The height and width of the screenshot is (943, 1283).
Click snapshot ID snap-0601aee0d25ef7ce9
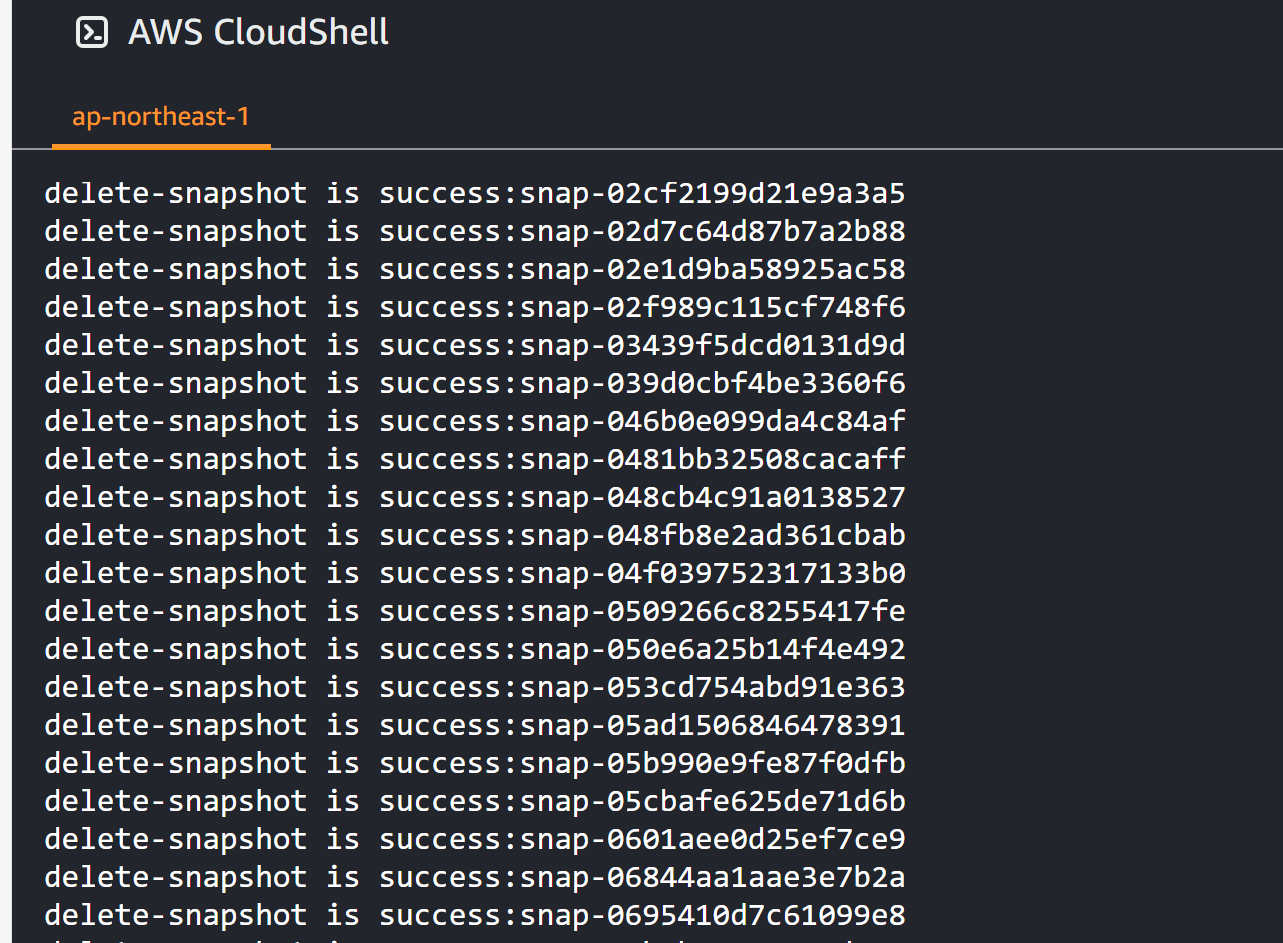coord(712,839)
